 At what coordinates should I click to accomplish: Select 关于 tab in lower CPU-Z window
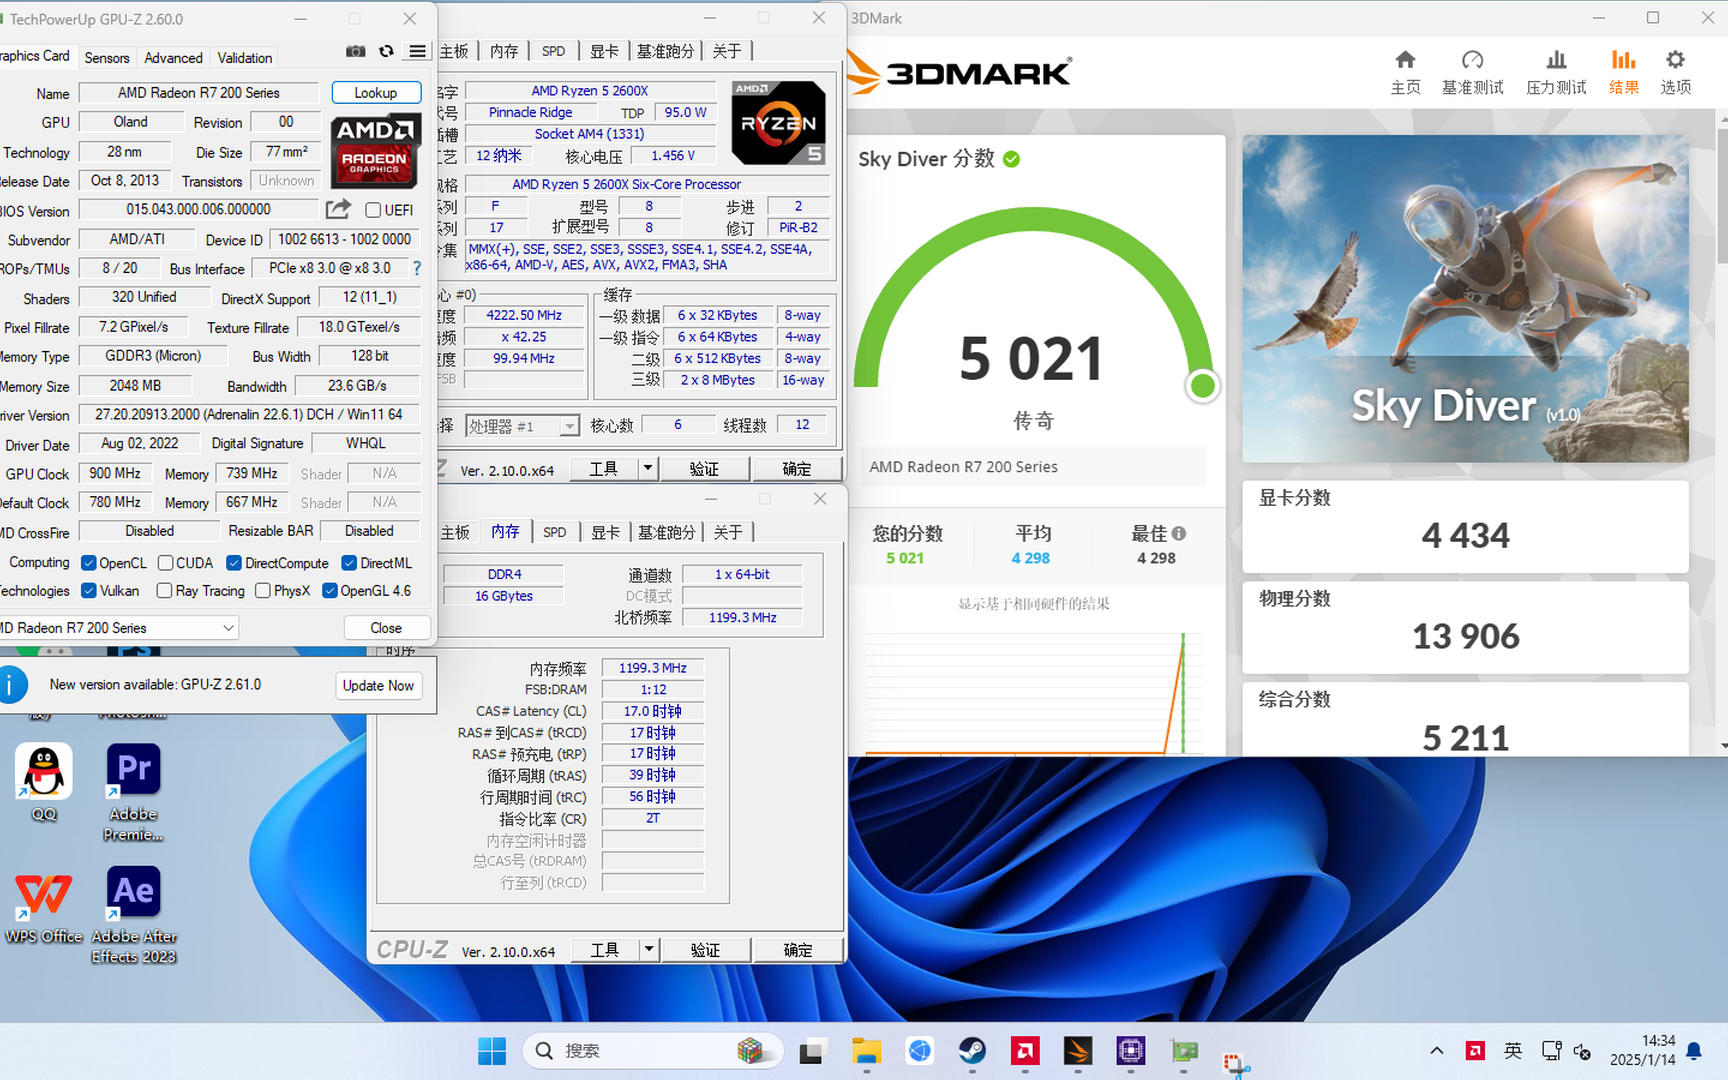728,532
